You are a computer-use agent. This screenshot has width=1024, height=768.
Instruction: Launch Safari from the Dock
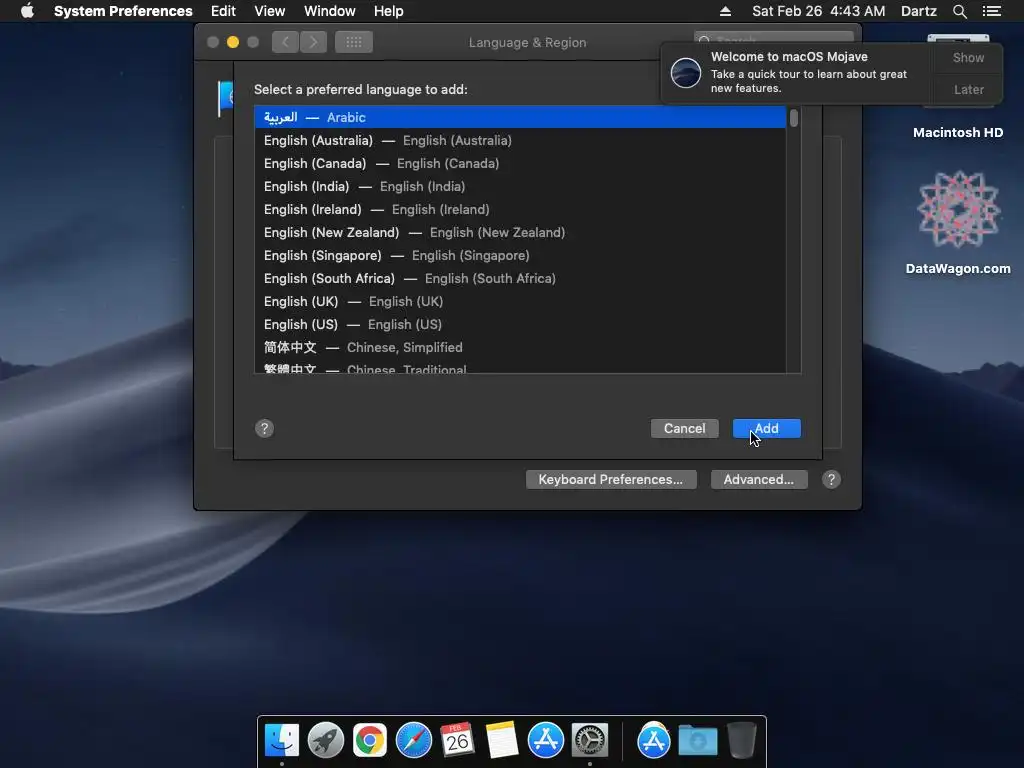point(414,741)
